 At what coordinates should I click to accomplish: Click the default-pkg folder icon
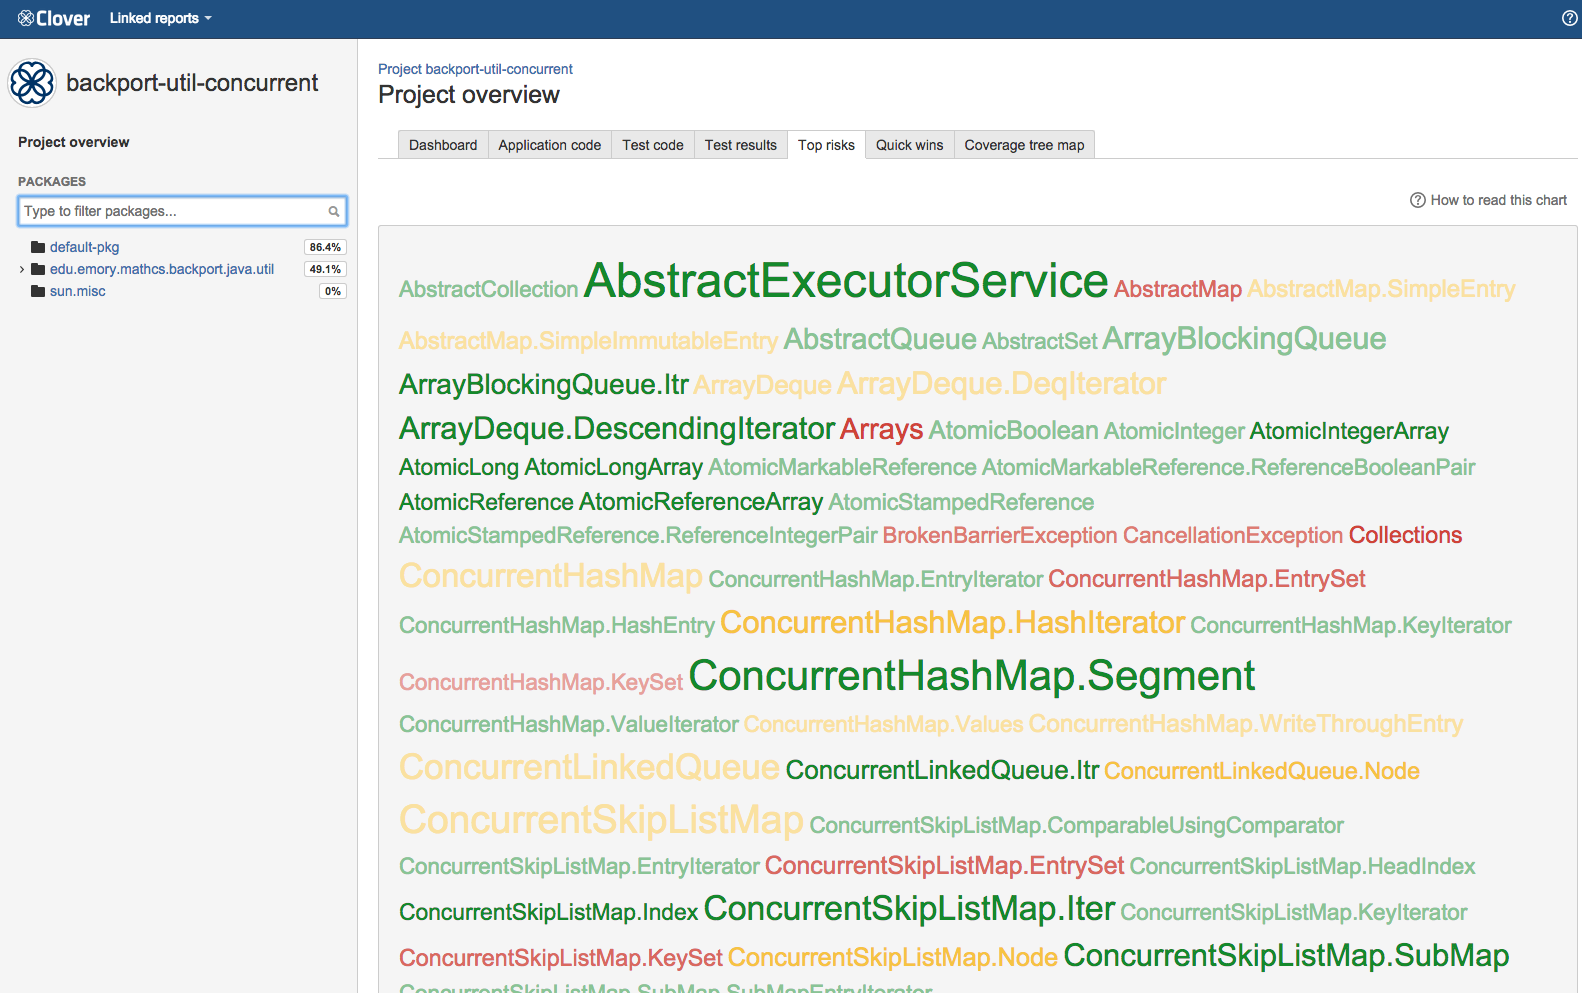coord(38,247)
